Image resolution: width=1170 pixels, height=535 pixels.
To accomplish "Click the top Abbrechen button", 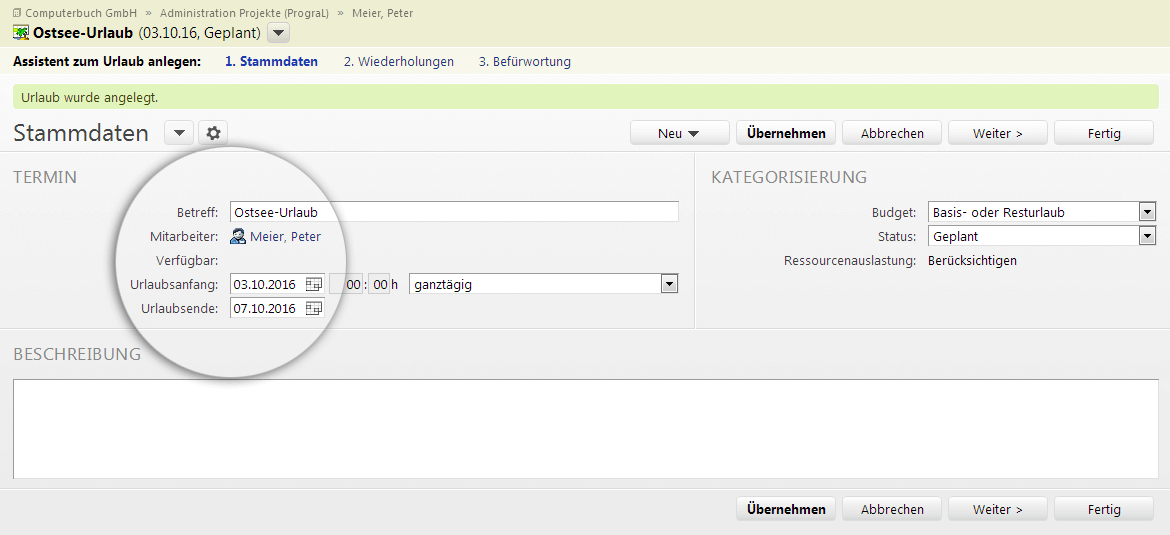I will [892, 134].
